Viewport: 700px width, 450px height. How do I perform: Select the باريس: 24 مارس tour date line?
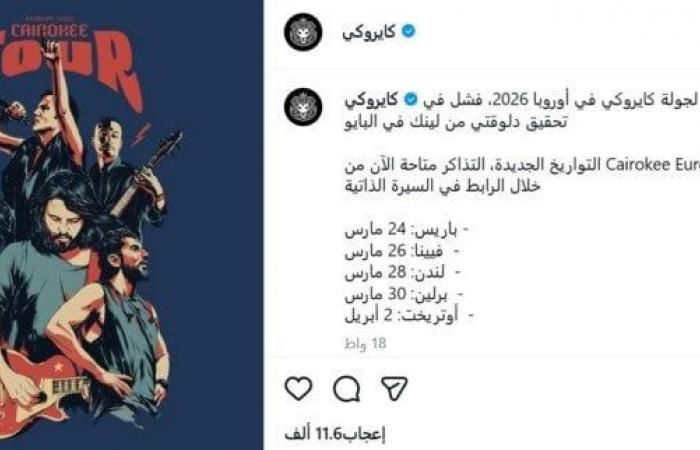coord(406,229)
